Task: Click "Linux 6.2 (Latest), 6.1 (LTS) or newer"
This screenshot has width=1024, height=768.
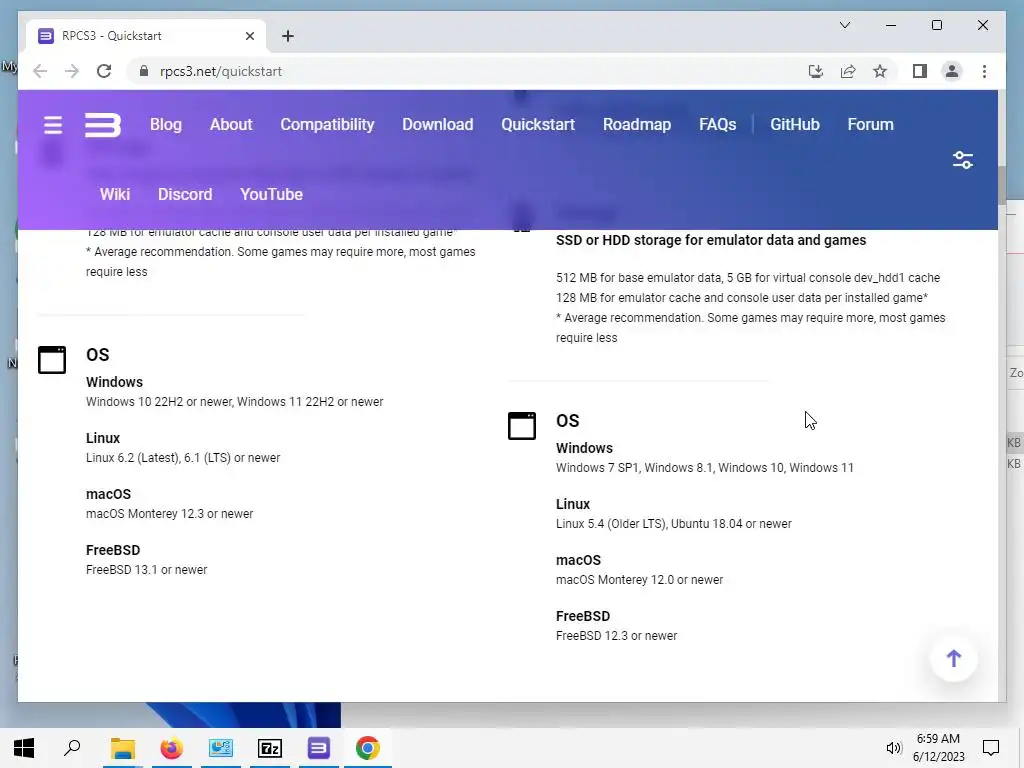Action: (183, 458)
